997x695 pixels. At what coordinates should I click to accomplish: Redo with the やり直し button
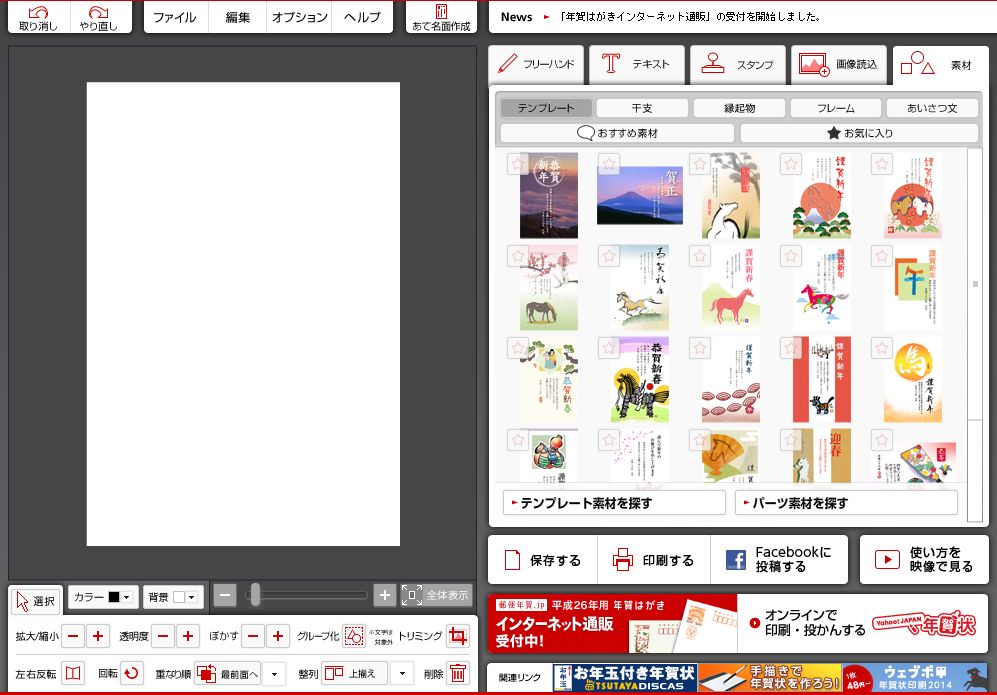pos(99,17)
